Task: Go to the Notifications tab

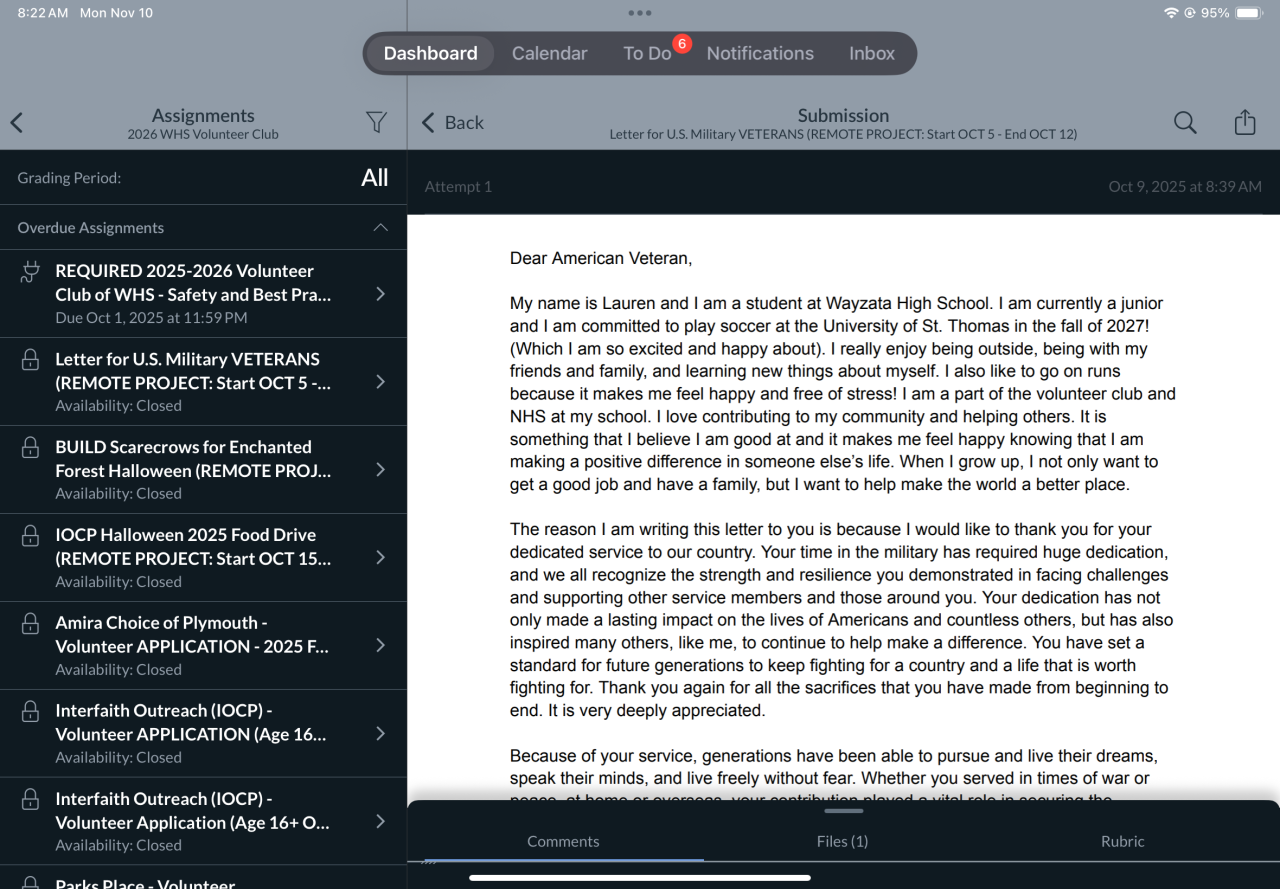Action: point(760,53)
